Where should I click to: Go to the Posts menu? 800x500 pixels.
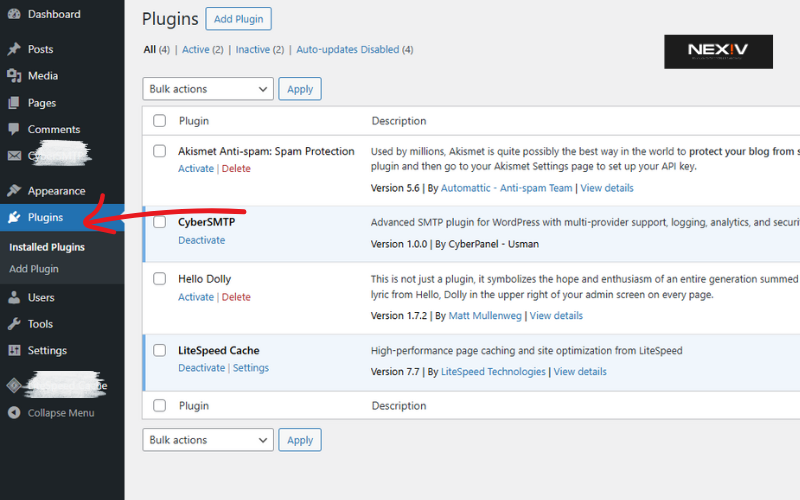pos(40,49)
